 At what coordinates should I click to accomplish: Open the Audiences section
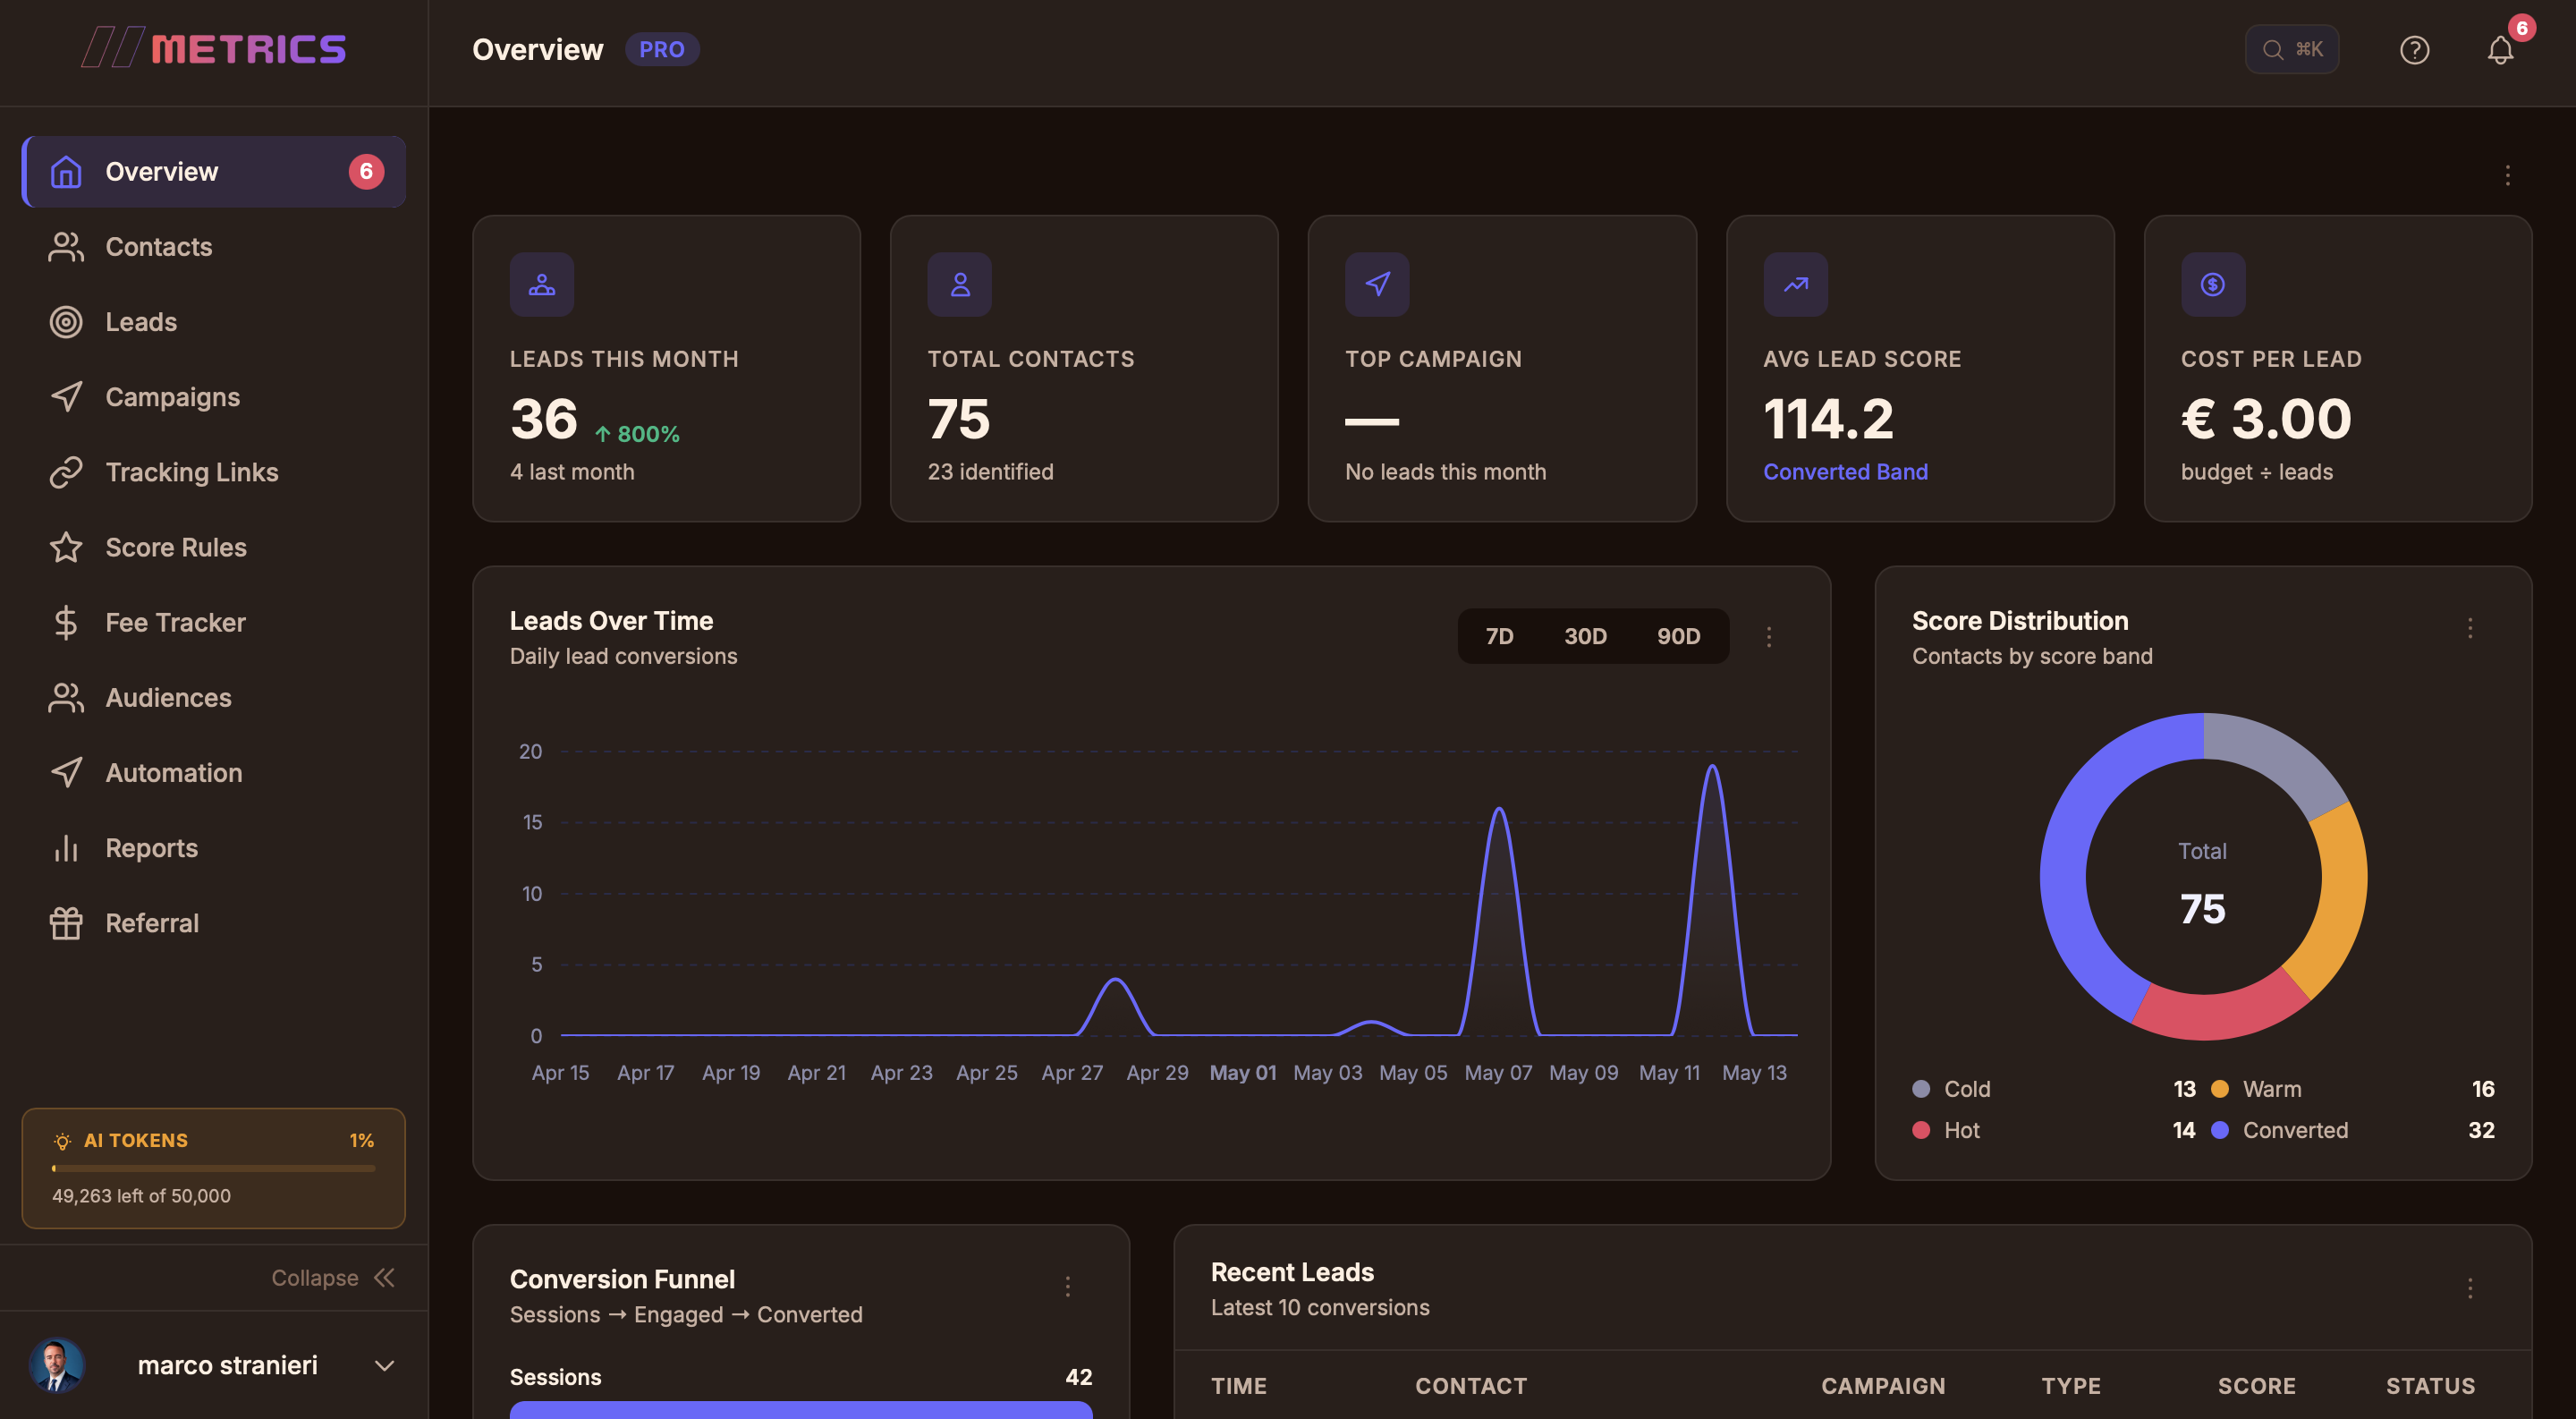coord(214,697)
